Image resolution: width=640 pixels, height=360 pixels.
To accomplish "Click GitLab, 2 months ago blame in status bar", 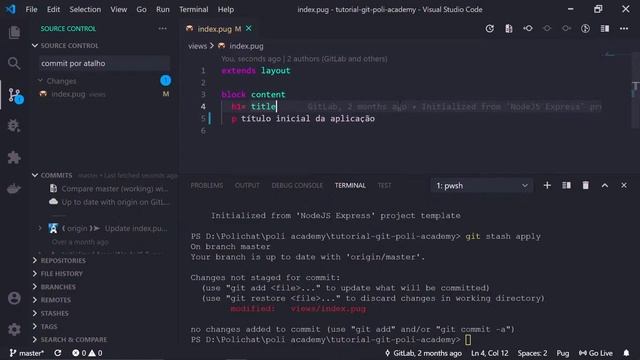I will click(x=423, y=353).
